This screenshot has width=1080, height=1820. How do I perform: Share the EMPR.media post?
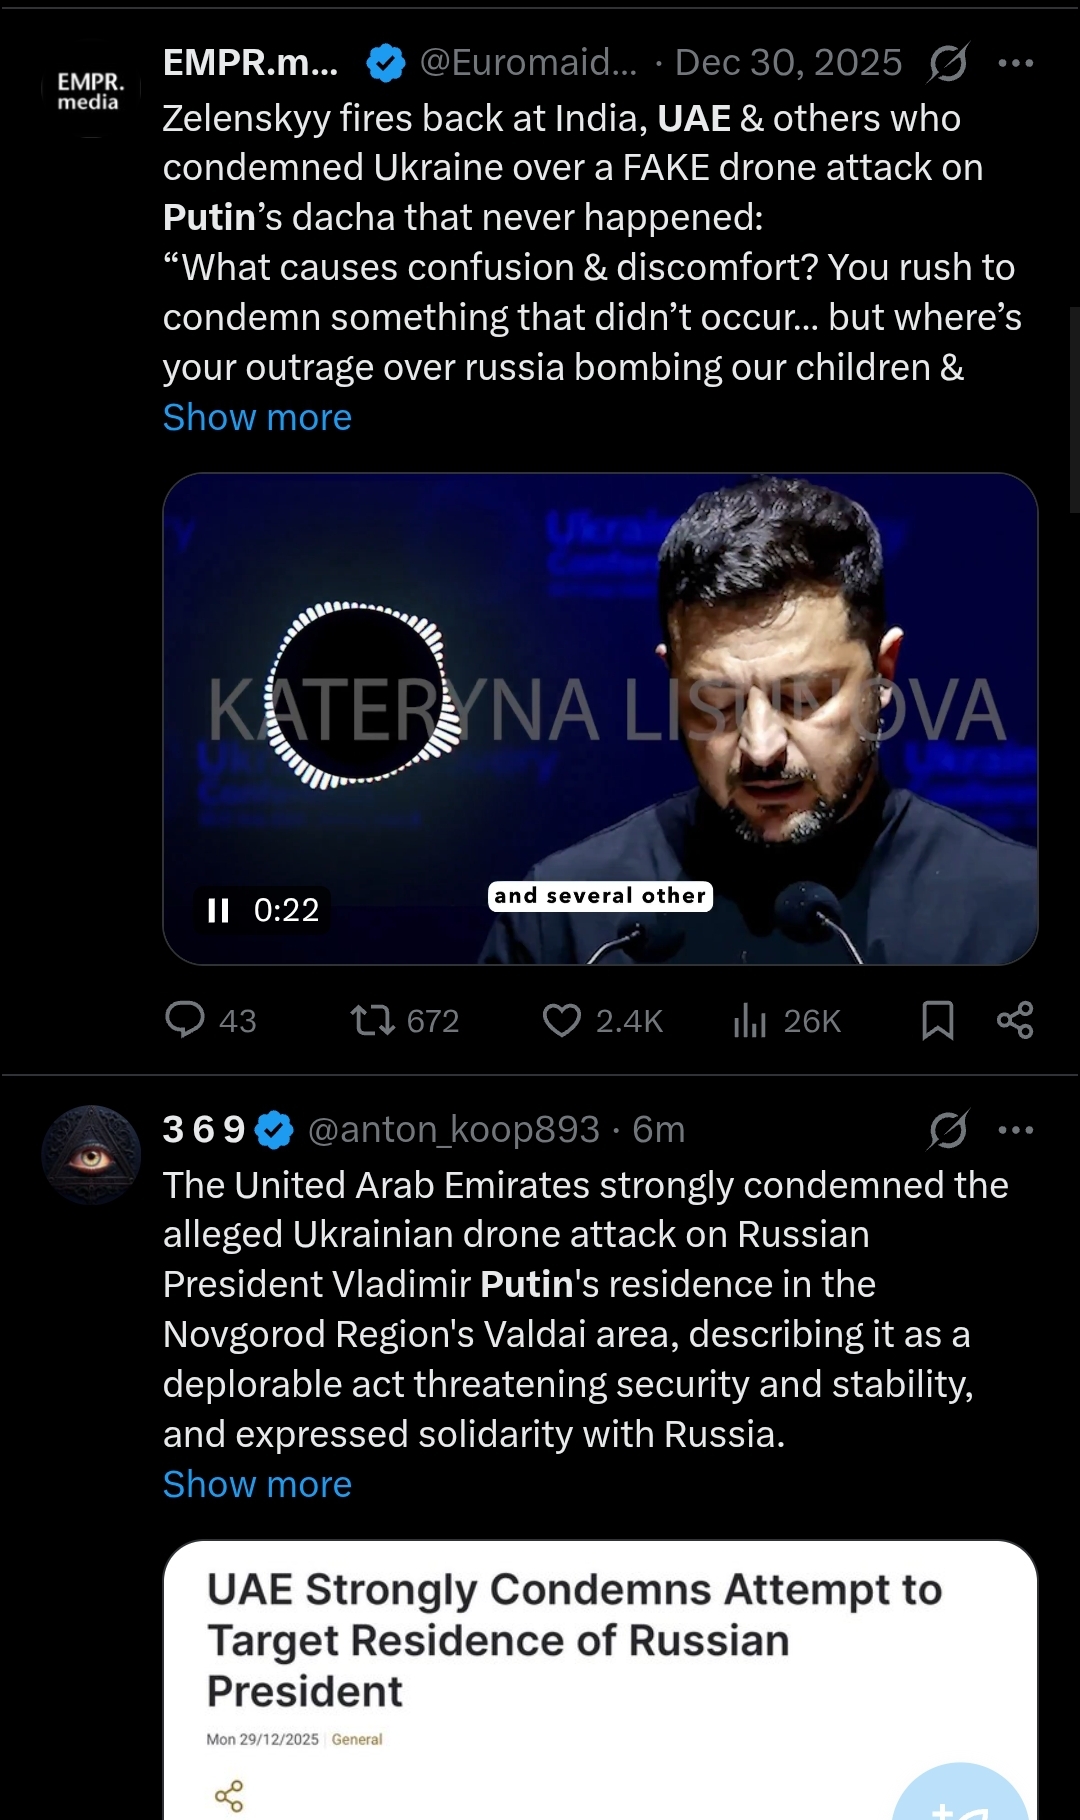1015,1020
